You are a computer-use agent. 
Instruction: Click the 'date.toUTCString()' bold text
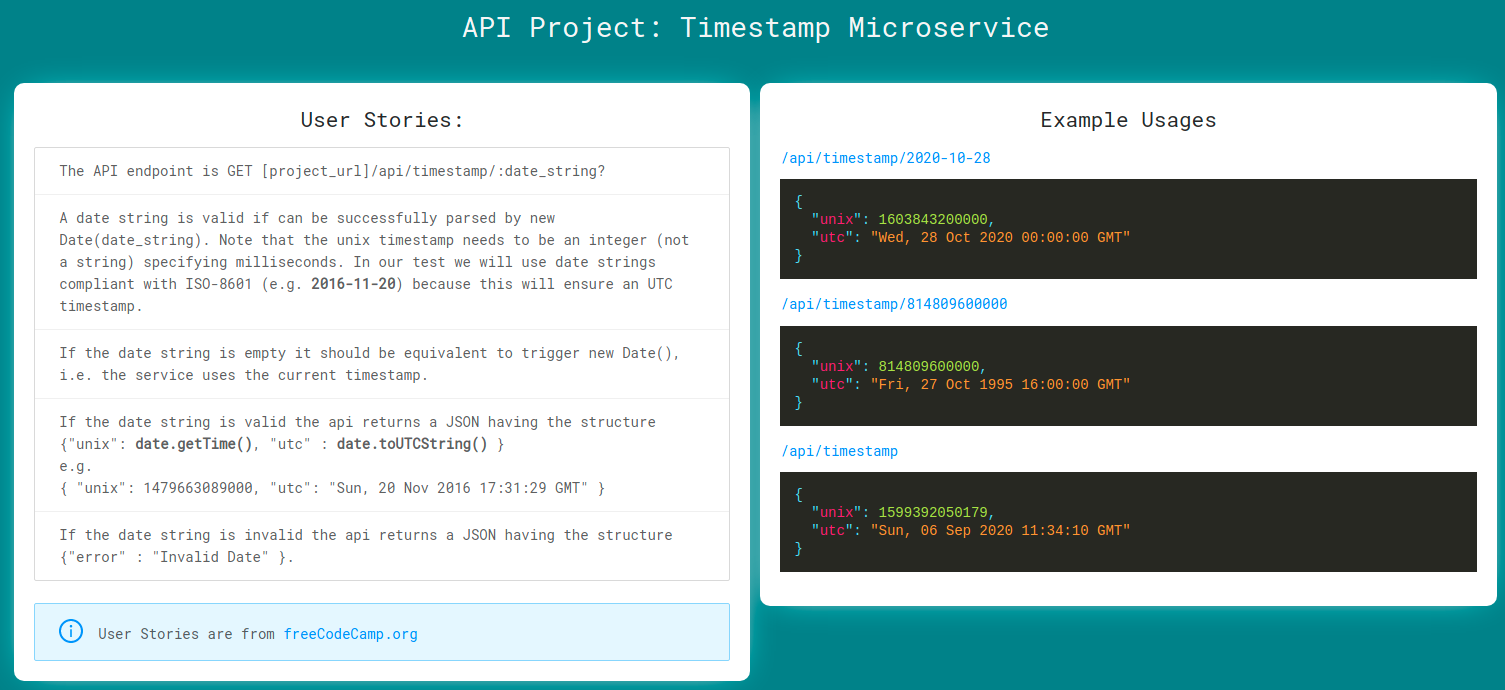412,444
